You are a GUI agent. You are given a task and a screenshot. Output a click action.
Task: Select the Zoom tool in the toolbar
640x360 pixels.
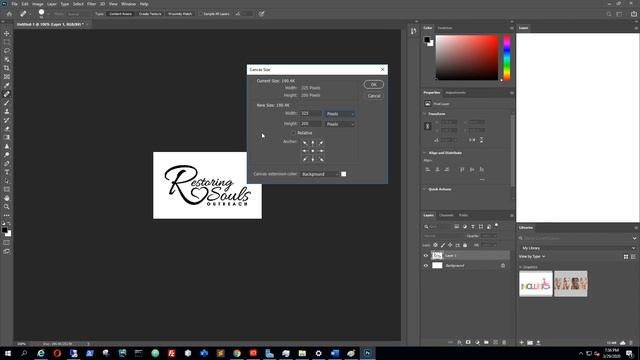[x=7, y=207]
